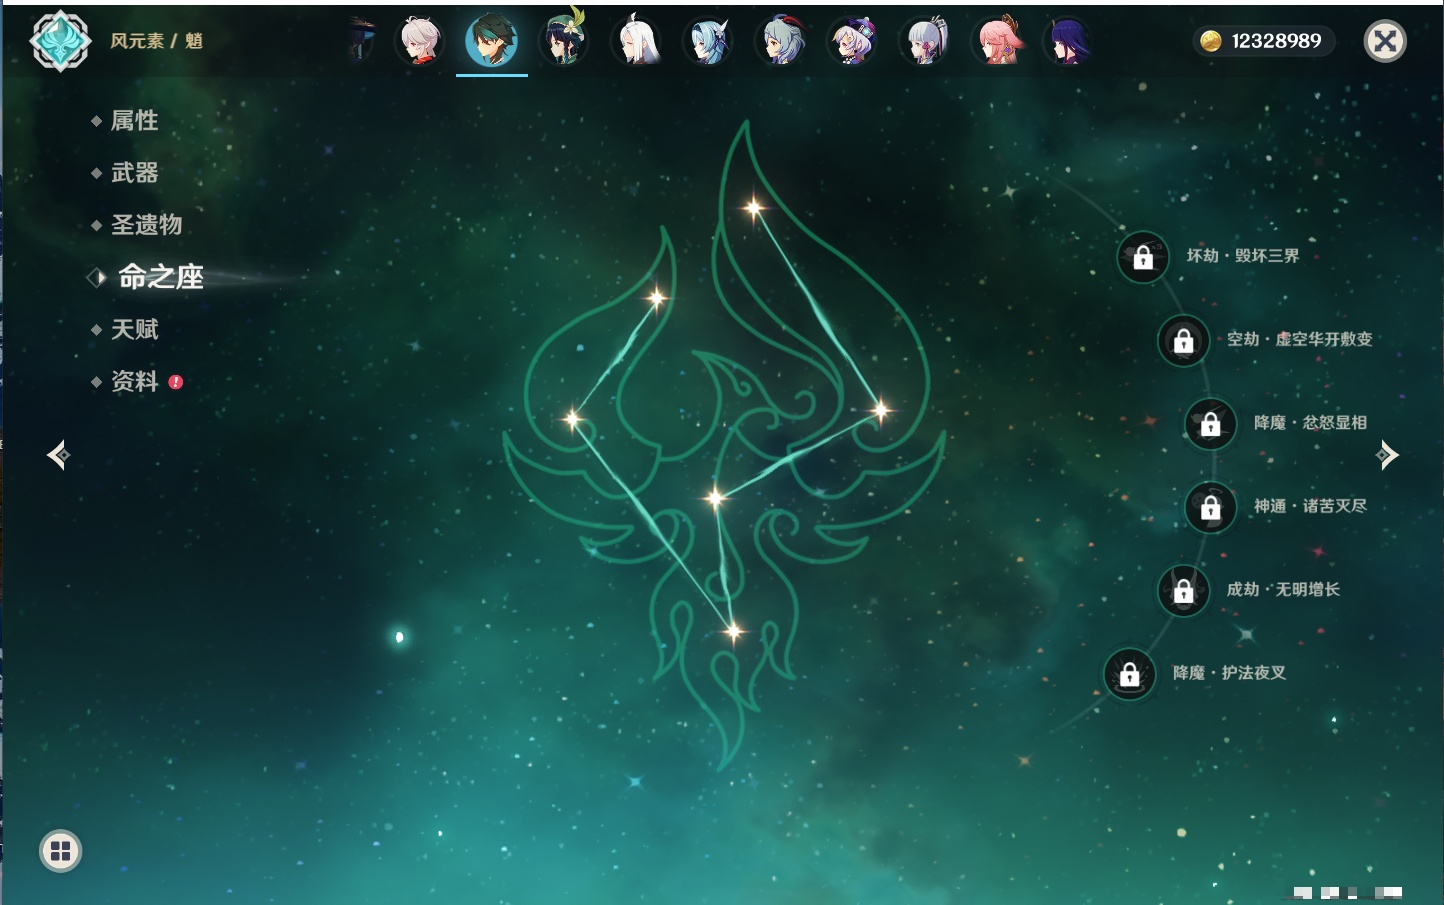Image resolution: width=1444 pixels, height=905 pixels.
Task: Select Kaedehara Kazuha's white-haired avatar
Action: [x=420, y=41]
